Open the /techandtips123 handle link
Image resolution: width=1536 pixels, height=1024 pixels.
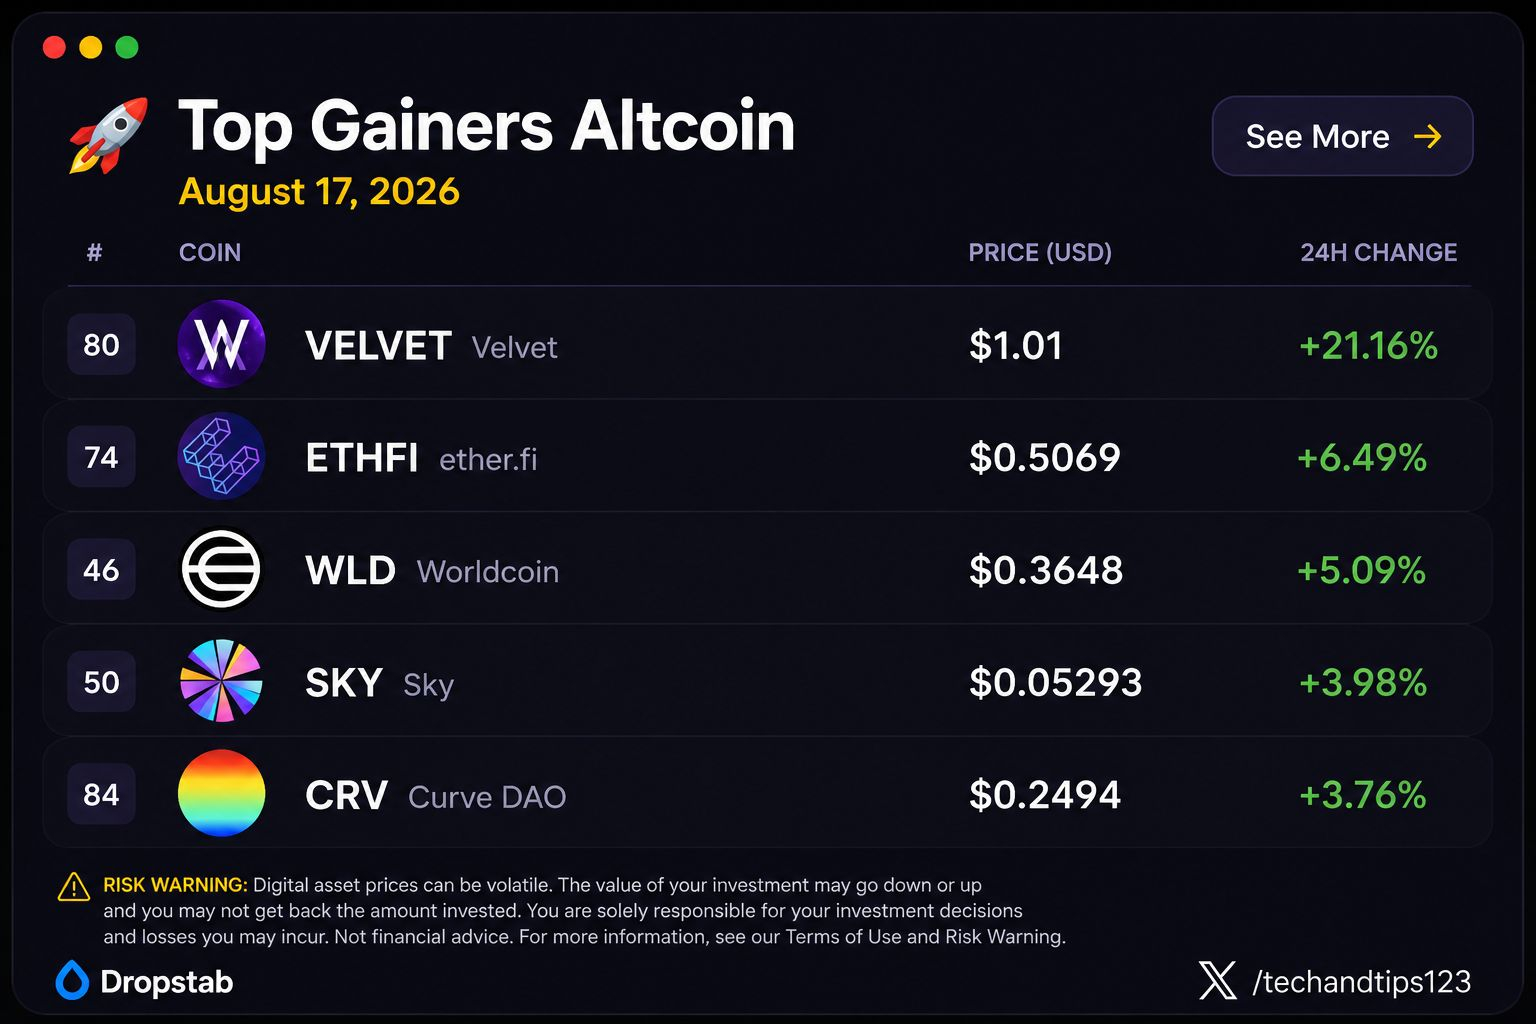point(1361,982)
